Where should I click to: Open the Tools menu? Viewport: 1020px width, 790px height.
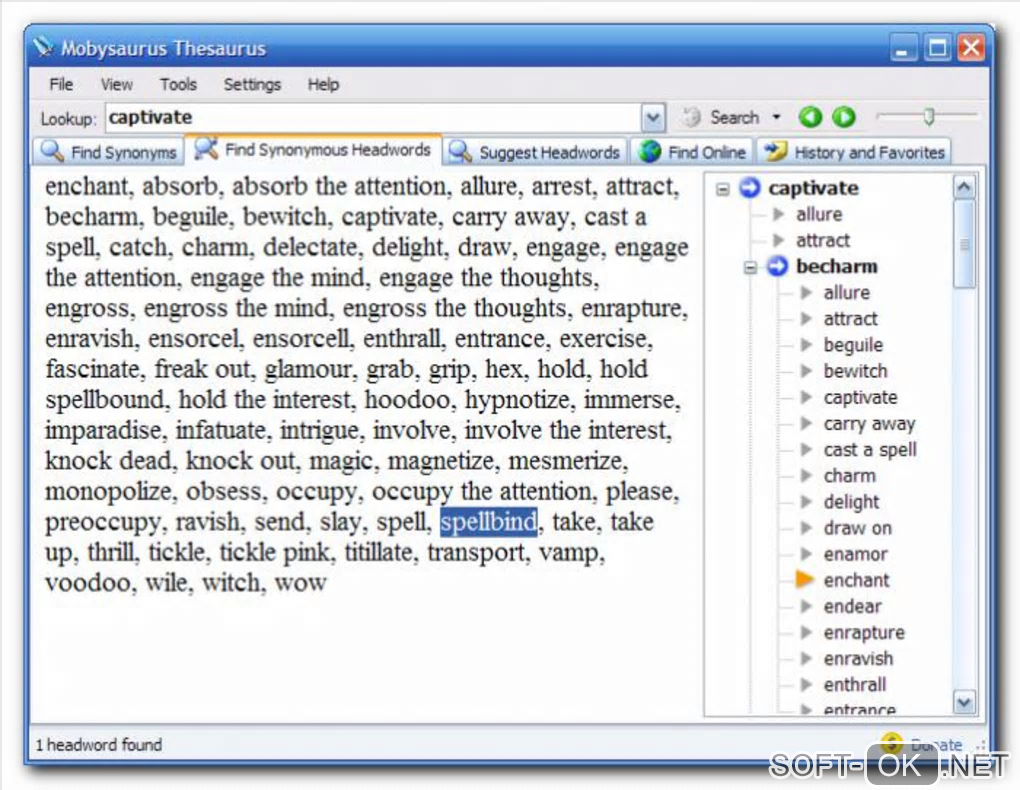178,85
